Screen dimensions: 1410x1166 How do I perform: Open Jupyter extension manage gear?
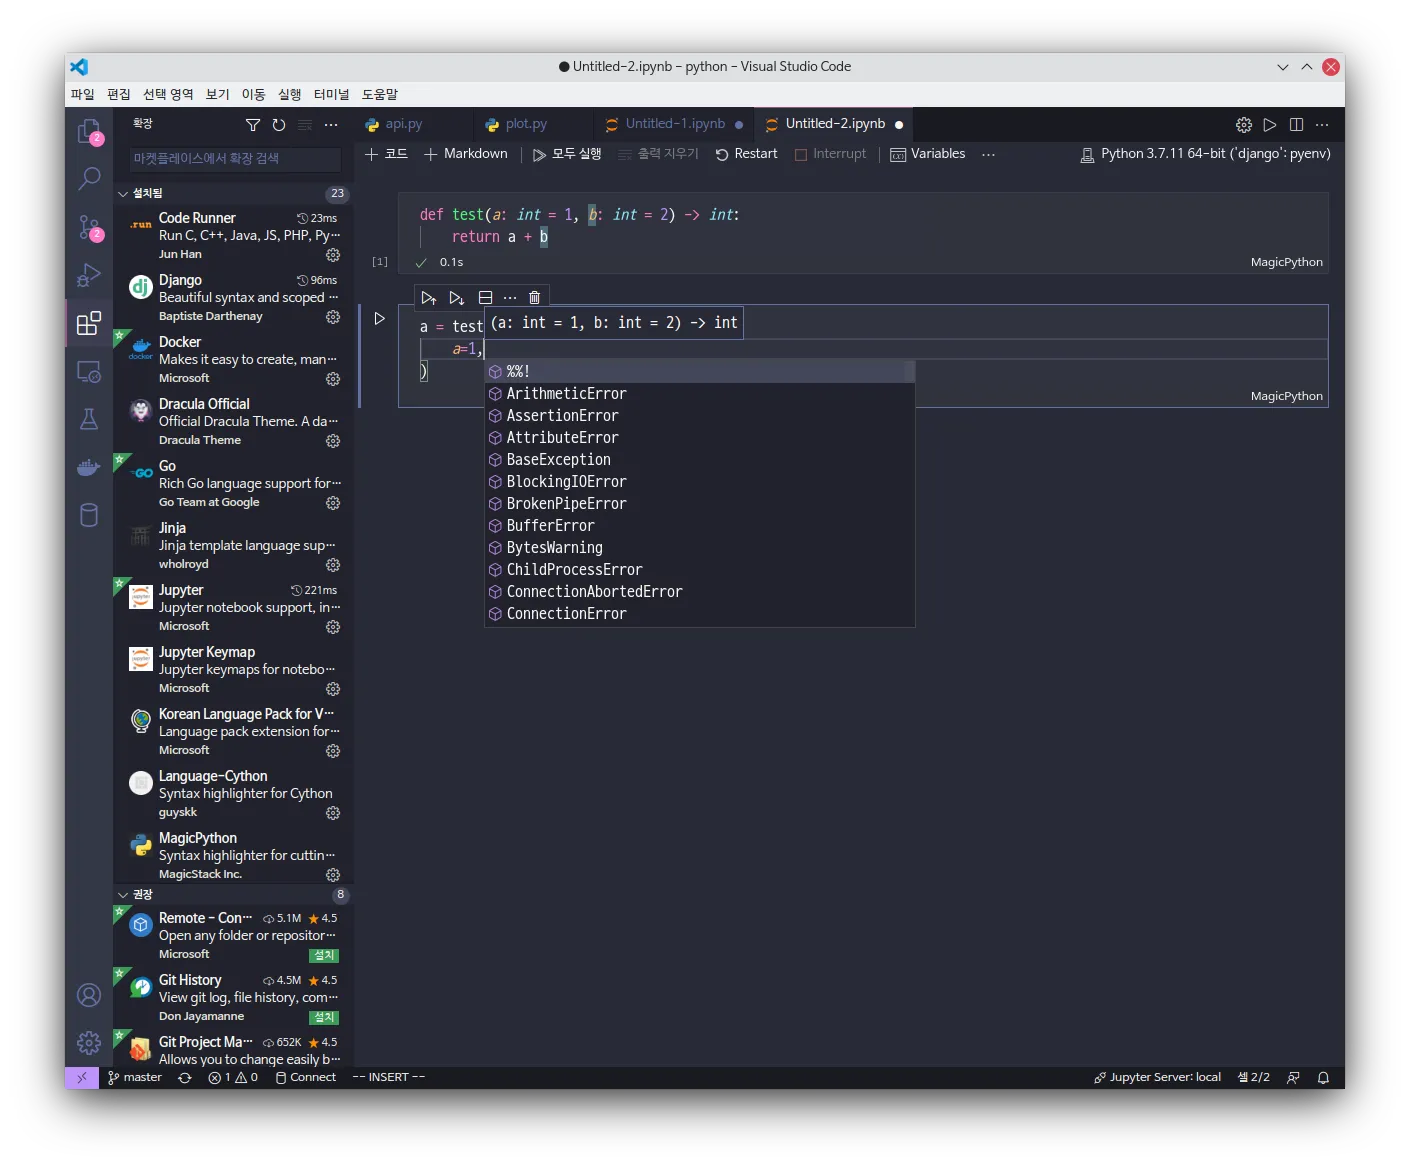coord(333,627)
